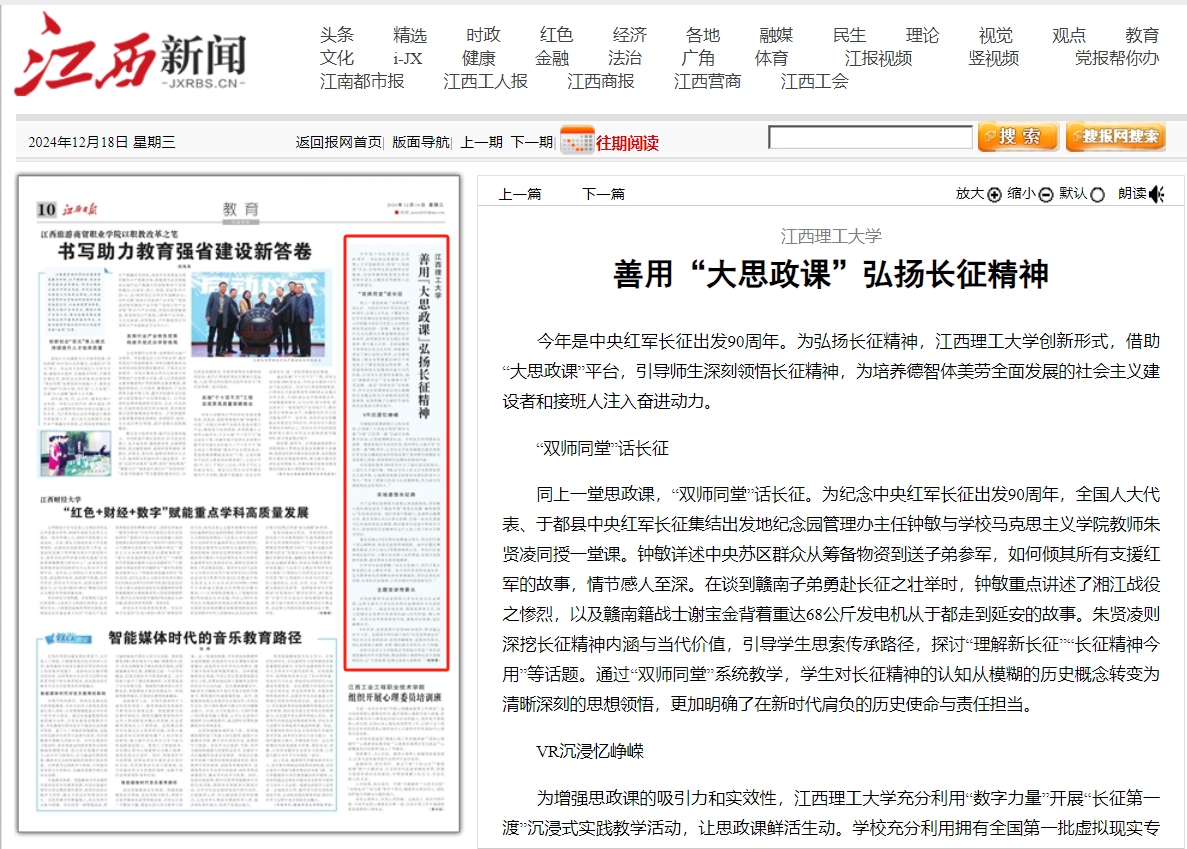1187x849 pixels.
Task: Click the 默认 default size circle icon
Action: point(1097,195)
